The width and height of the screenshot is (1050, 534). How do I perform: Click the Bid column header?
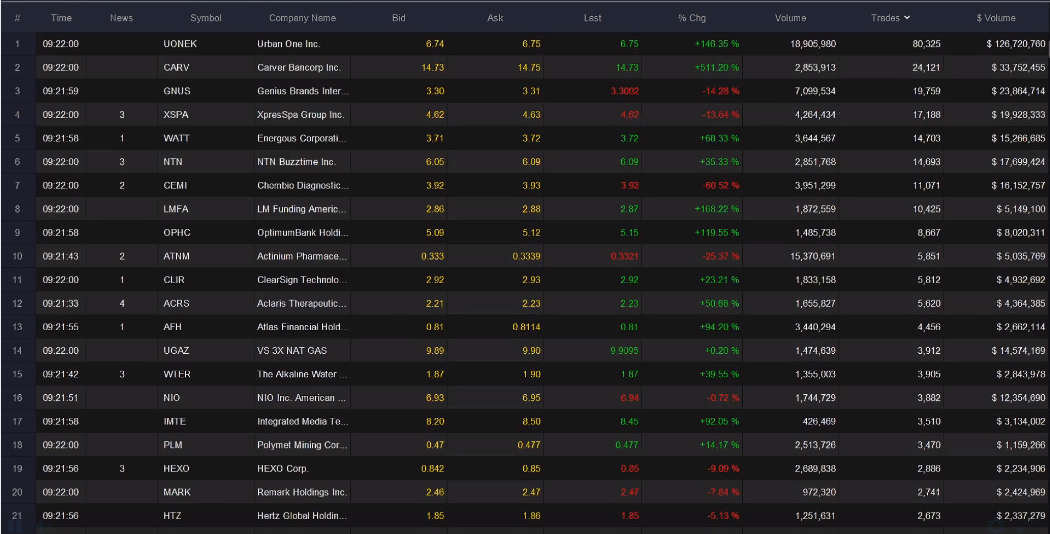[x=398, y=18]
